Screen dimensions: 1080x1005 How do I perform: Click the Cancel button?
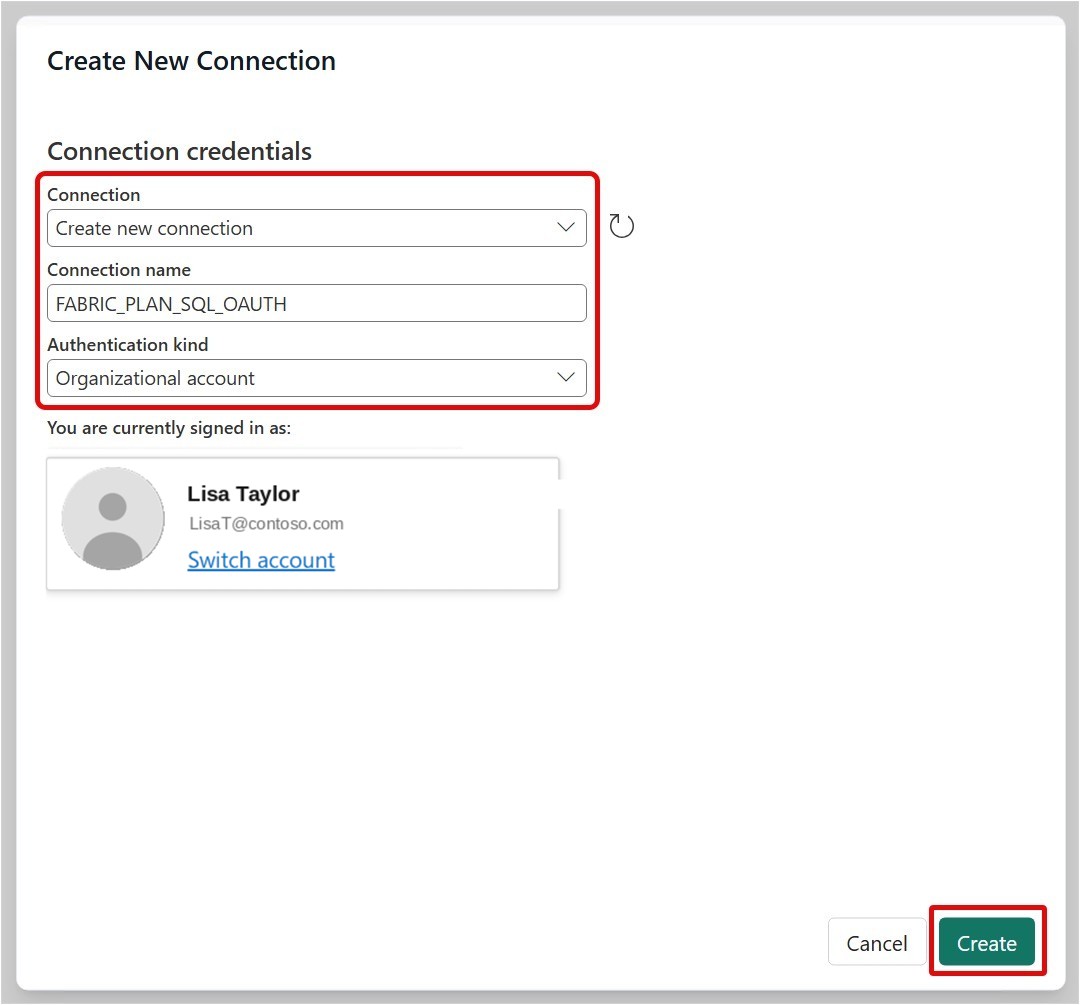(876, 942)
